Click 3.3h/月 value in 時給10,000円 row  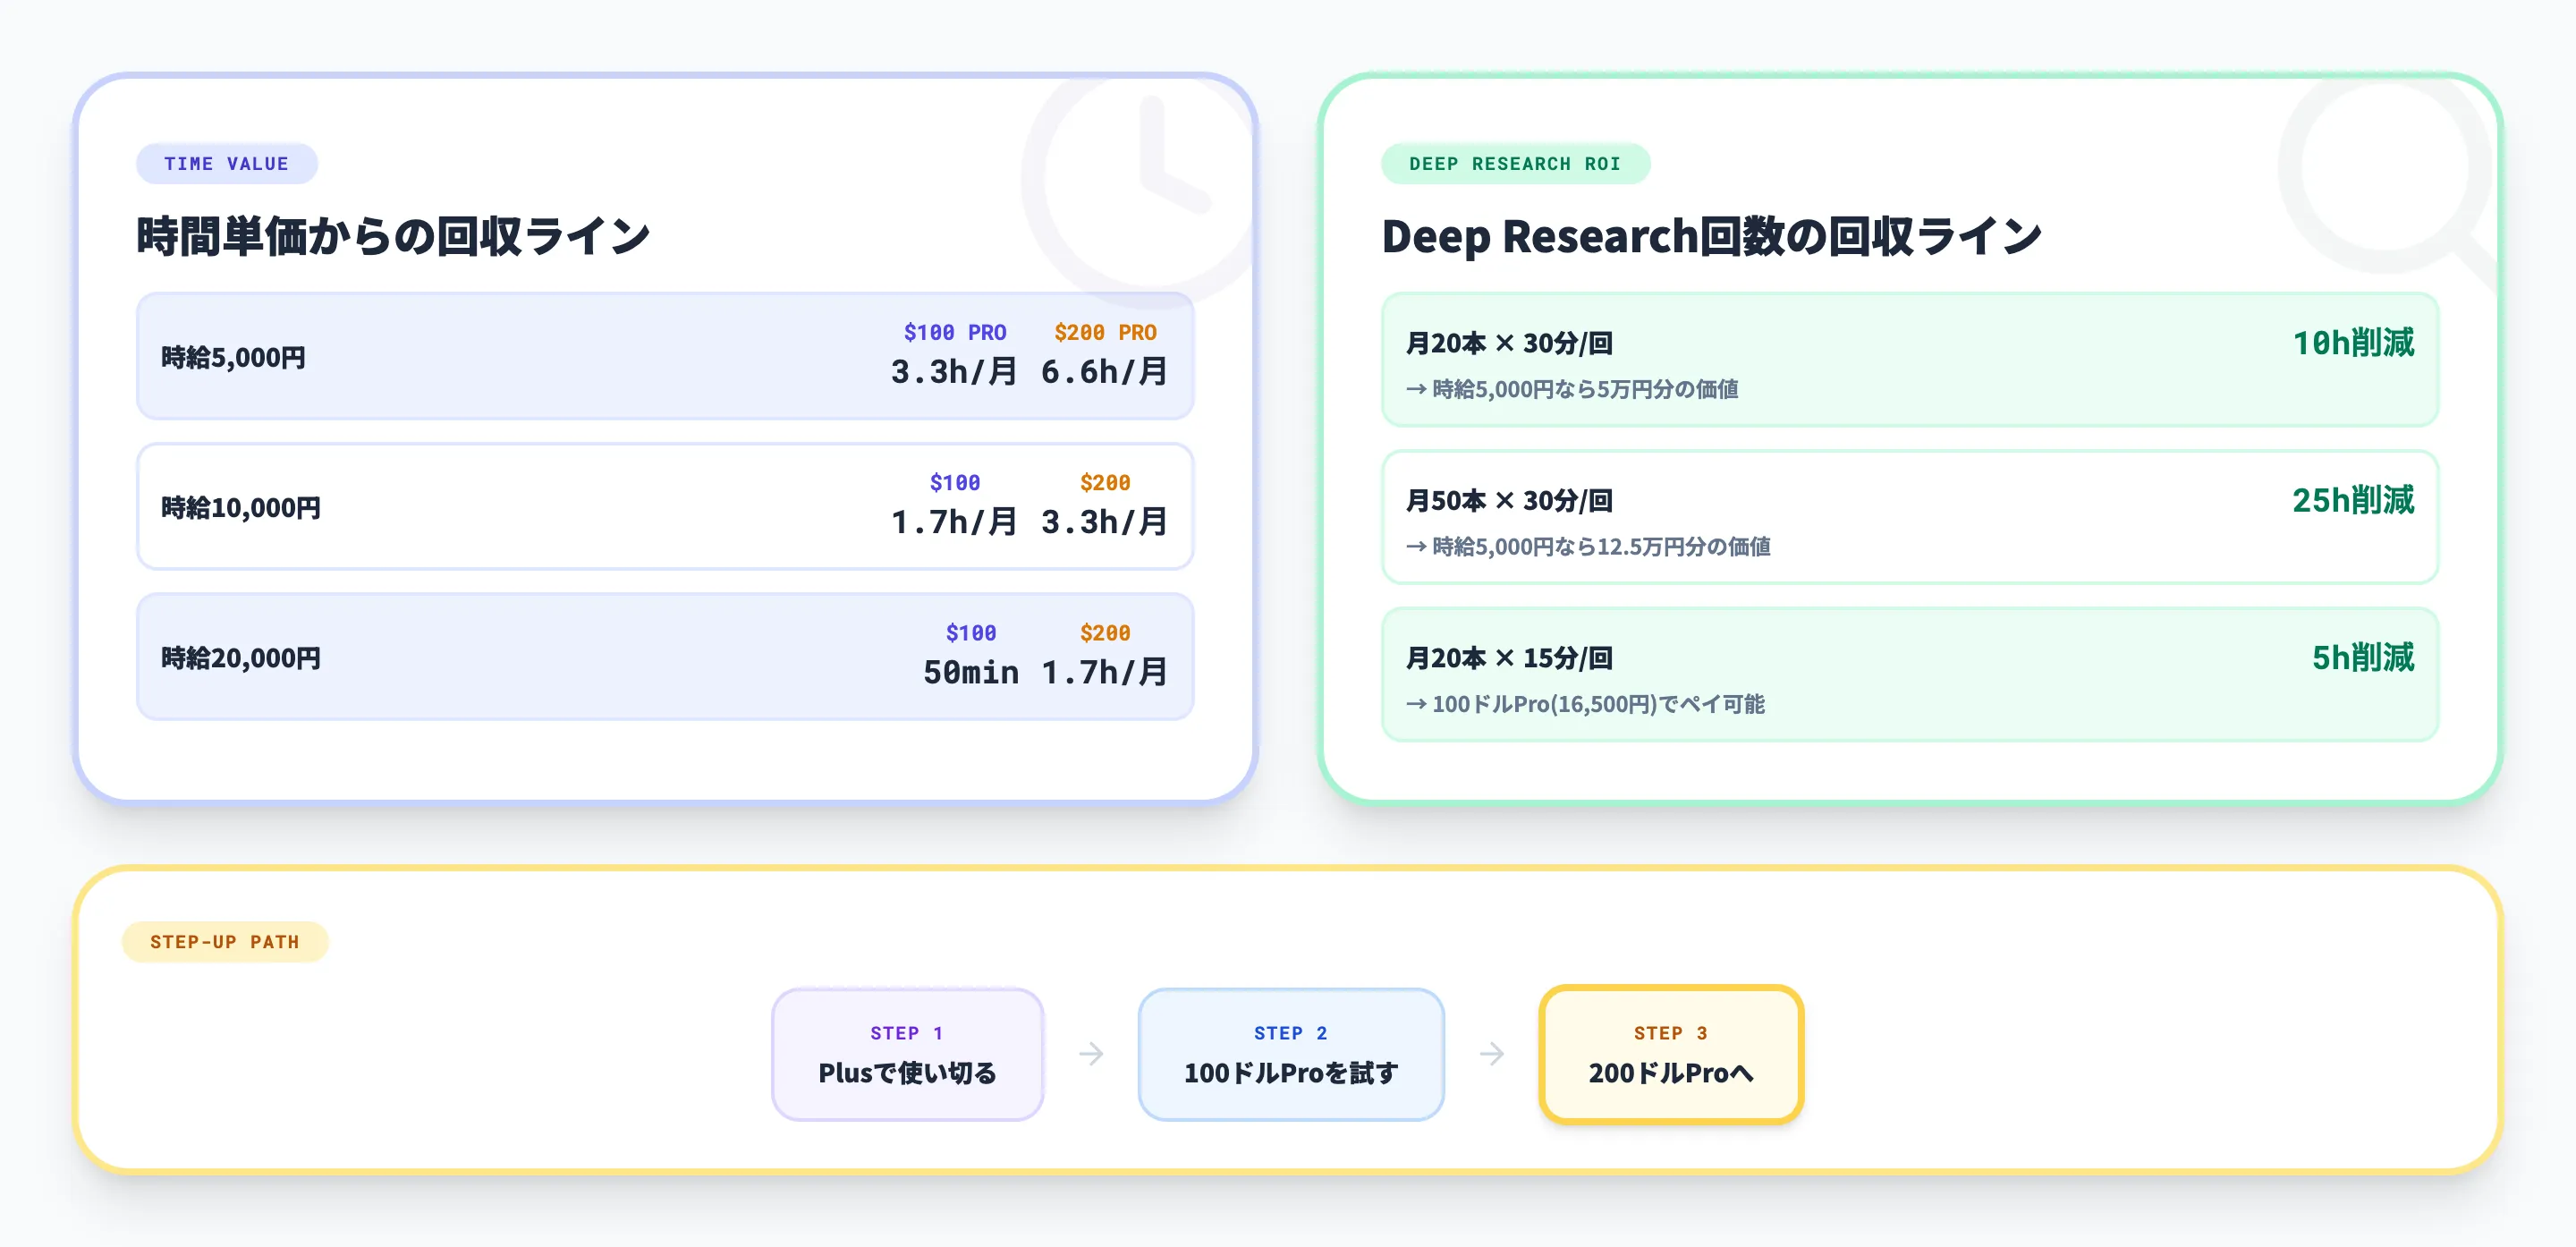click(x=1104, y=522)
